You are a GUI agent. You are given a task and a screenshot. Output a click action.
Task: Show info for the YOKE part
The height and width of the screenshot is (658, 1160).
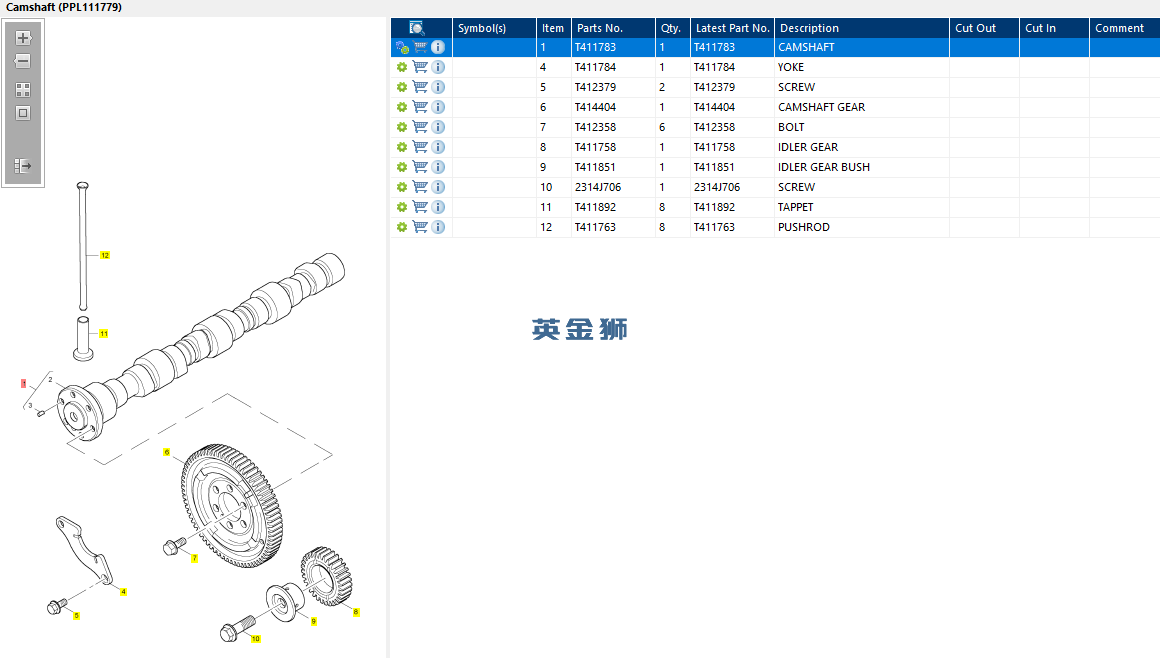coord(438,67)
